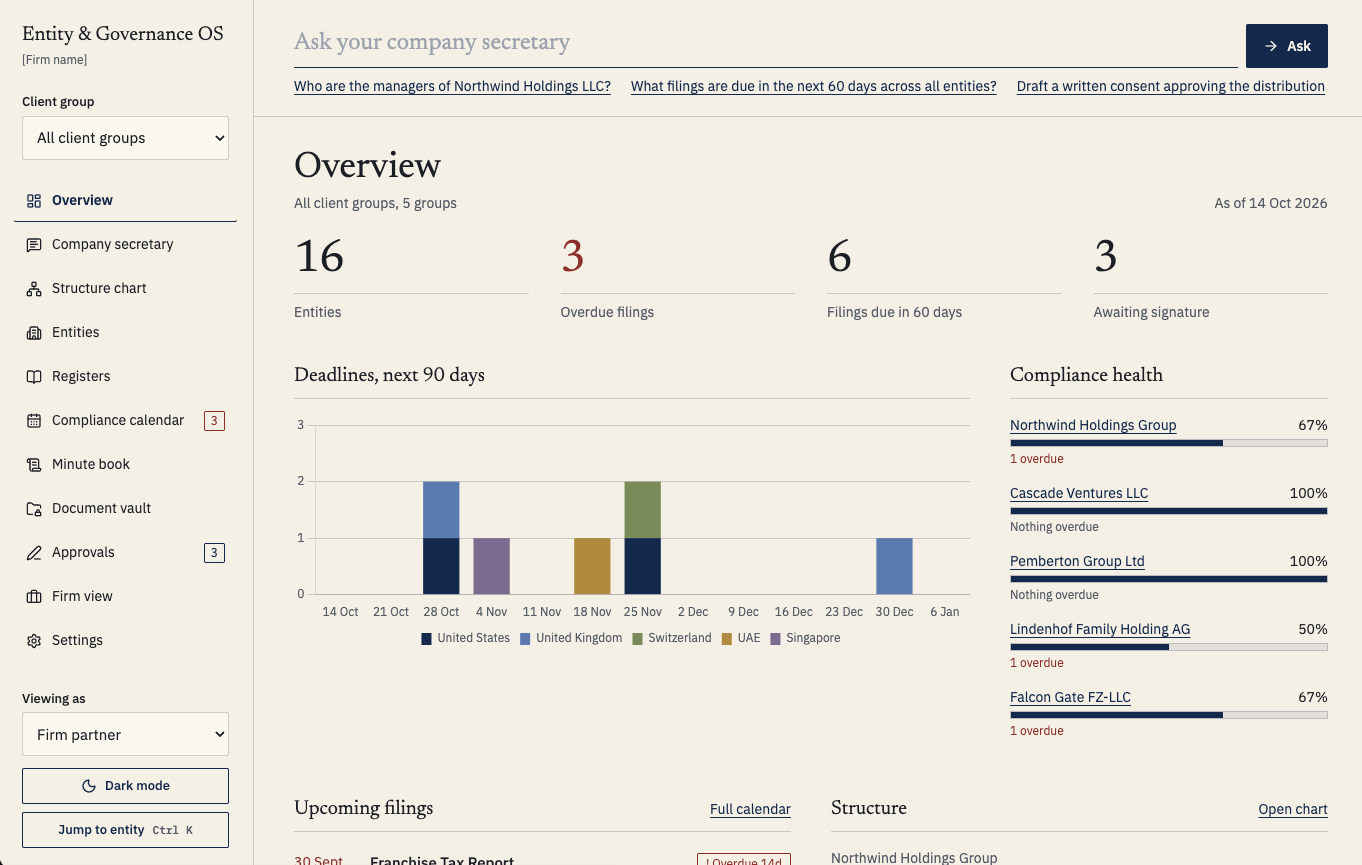This screenshot has height=865, width=1362.
Task: Open Cascade Ventures LLC link
Action: tap(1079, 493)
